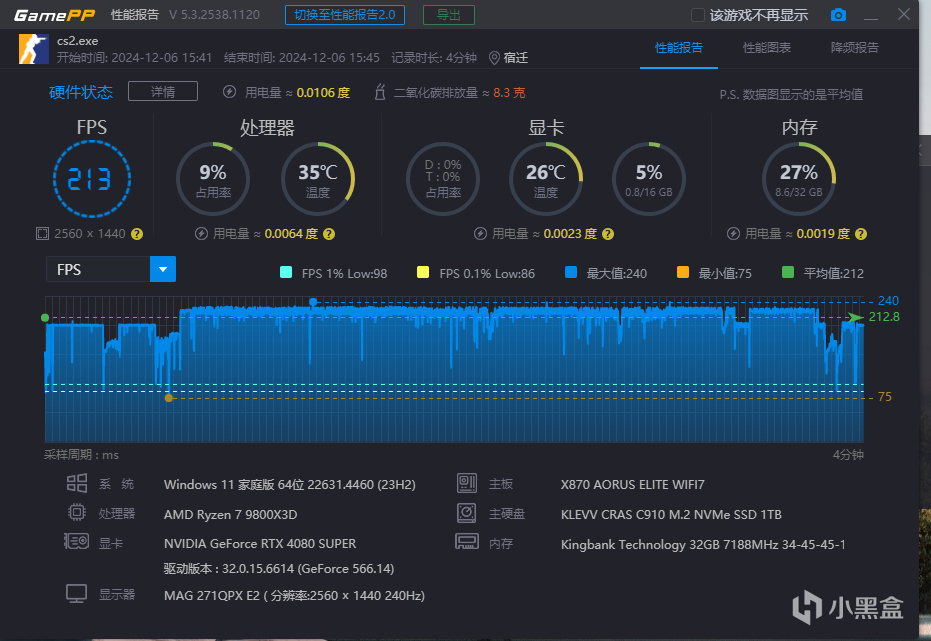This screenshot has width=931, height=641.
Task: Click the NVIDIA GeForce RTX 4080 SUPER text
Action: (x=260, y=543)
